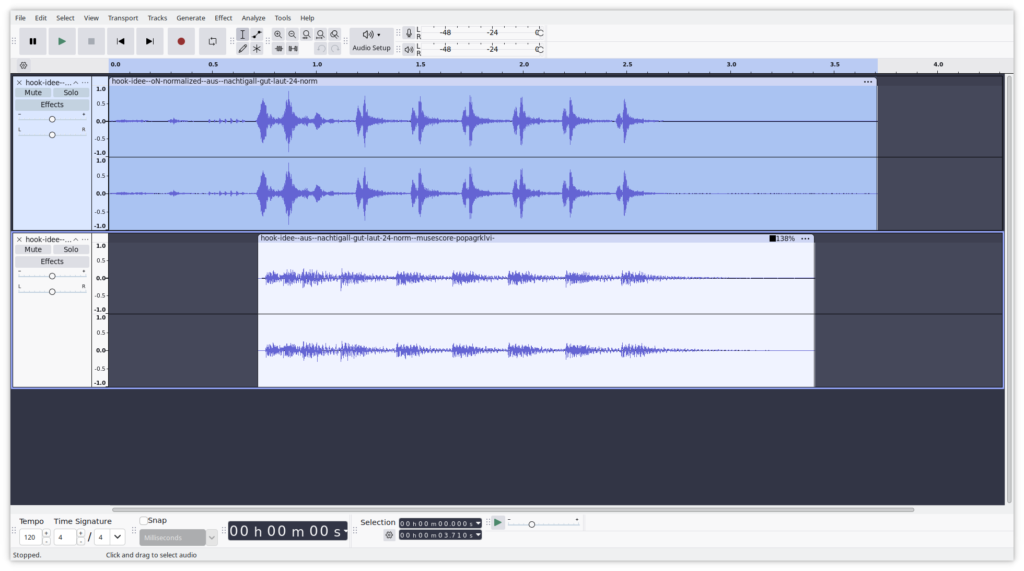Enable the Snap checkbox
1024x571 pixels.
click(x=143, y=521)
